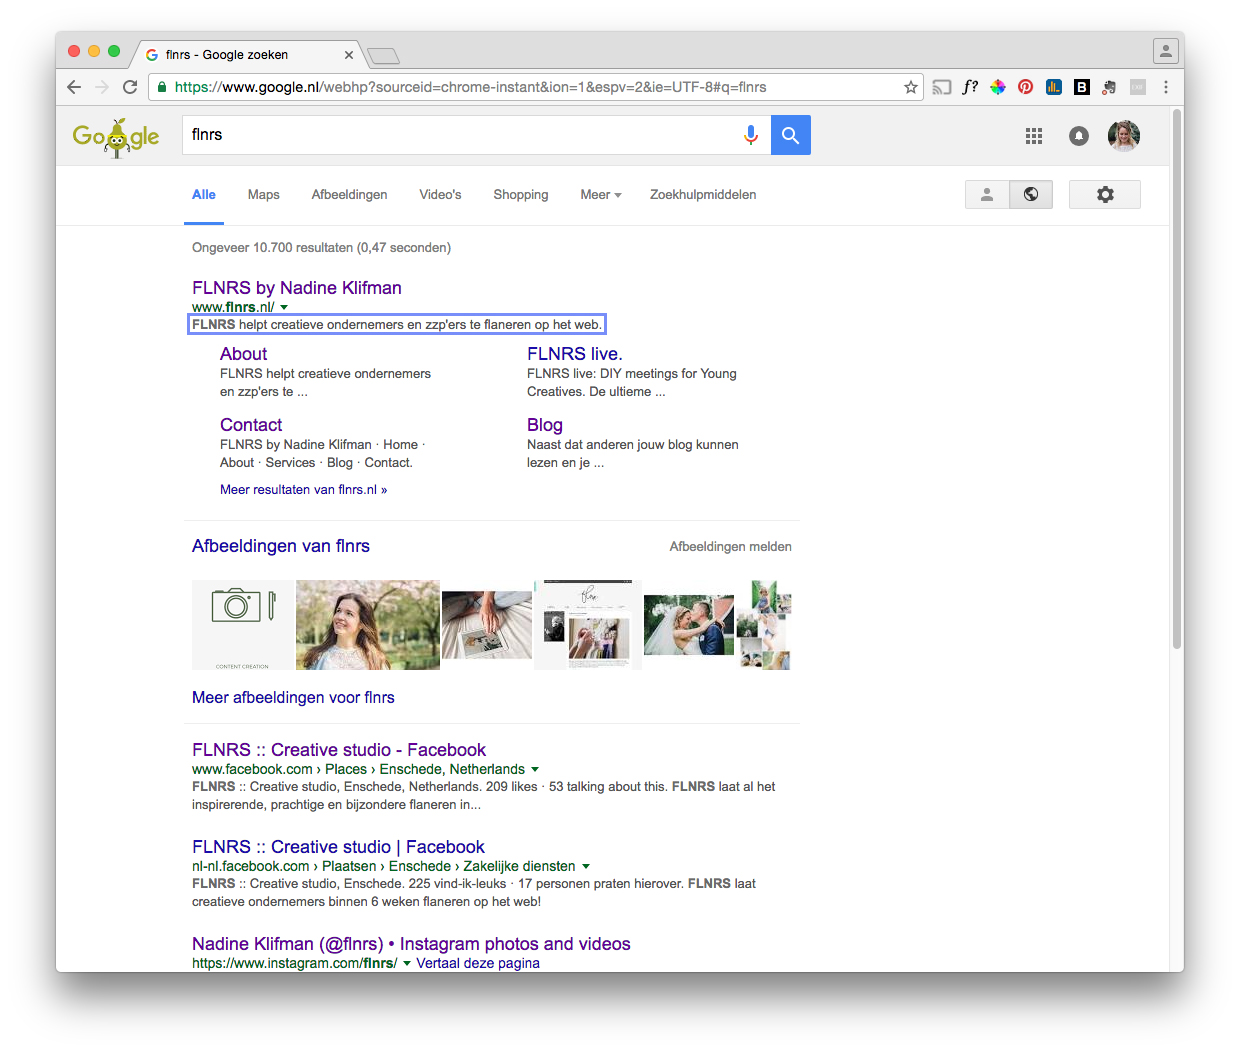Open Zoekhulpmiddelen search tools
The image size is (1240, 1052).
tap(703, 195)
